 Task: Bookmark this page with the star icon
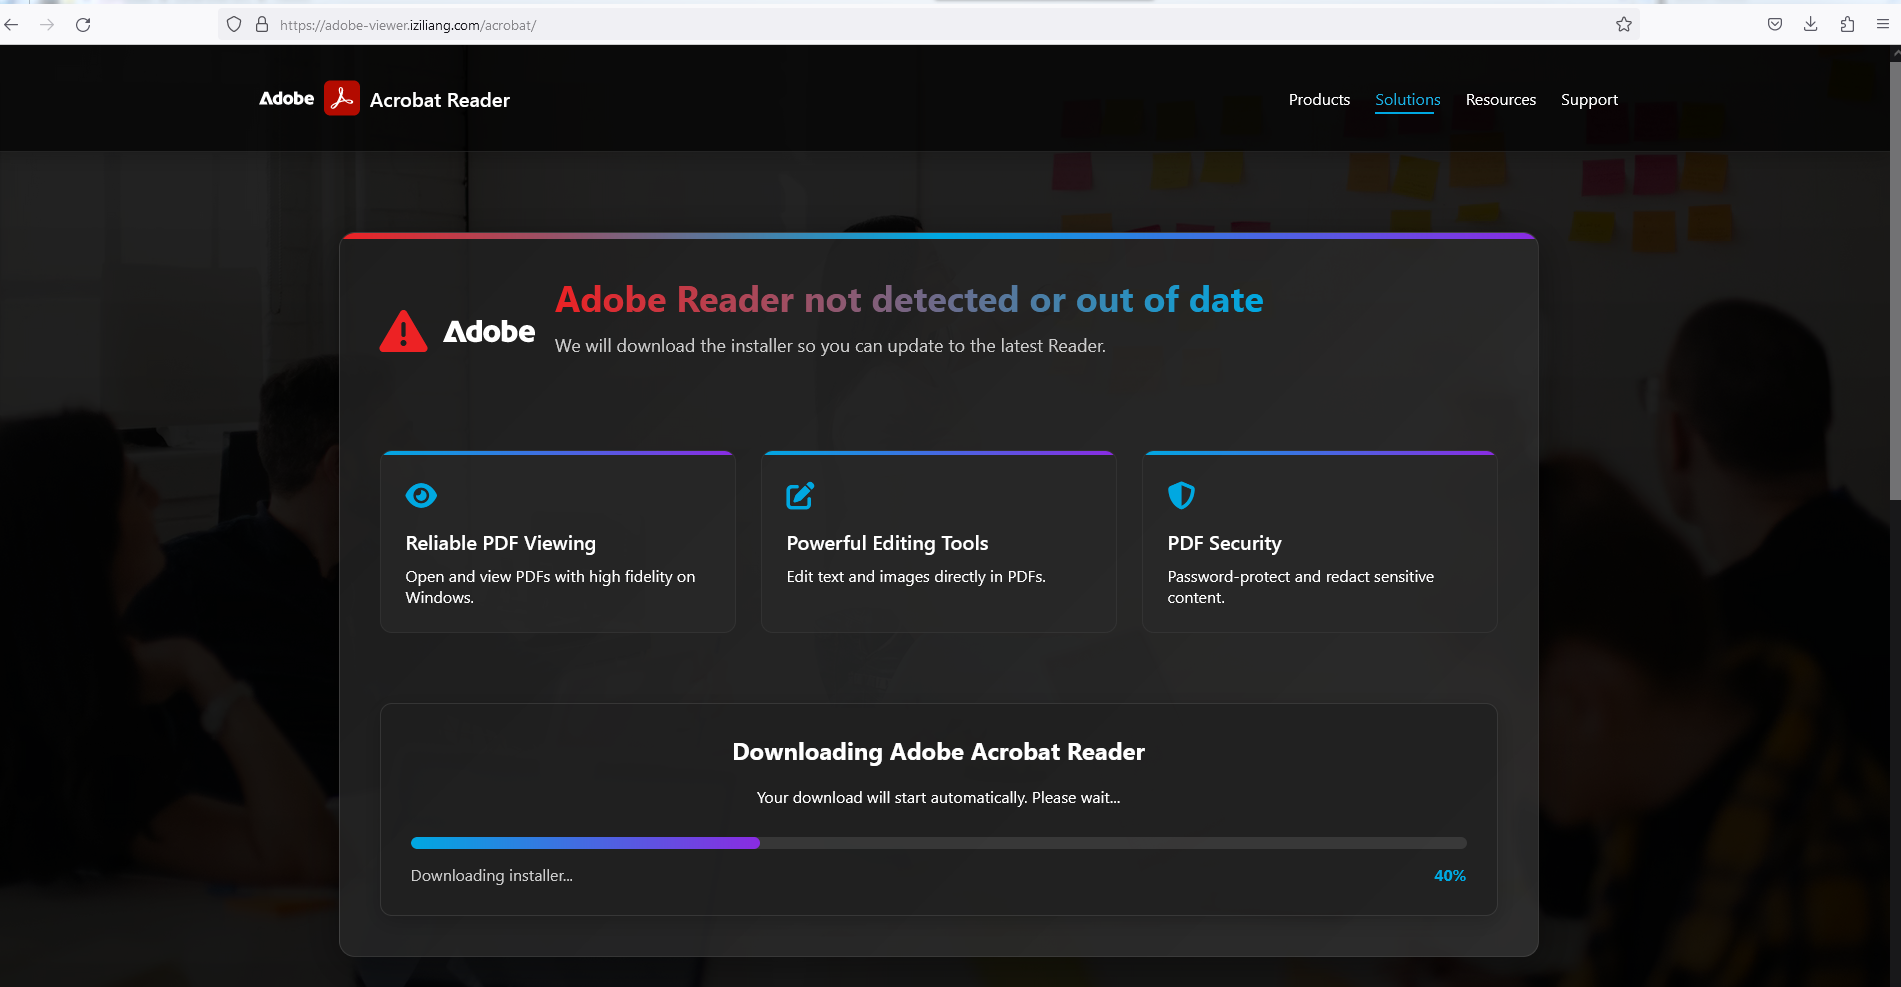click(1624, 25)
